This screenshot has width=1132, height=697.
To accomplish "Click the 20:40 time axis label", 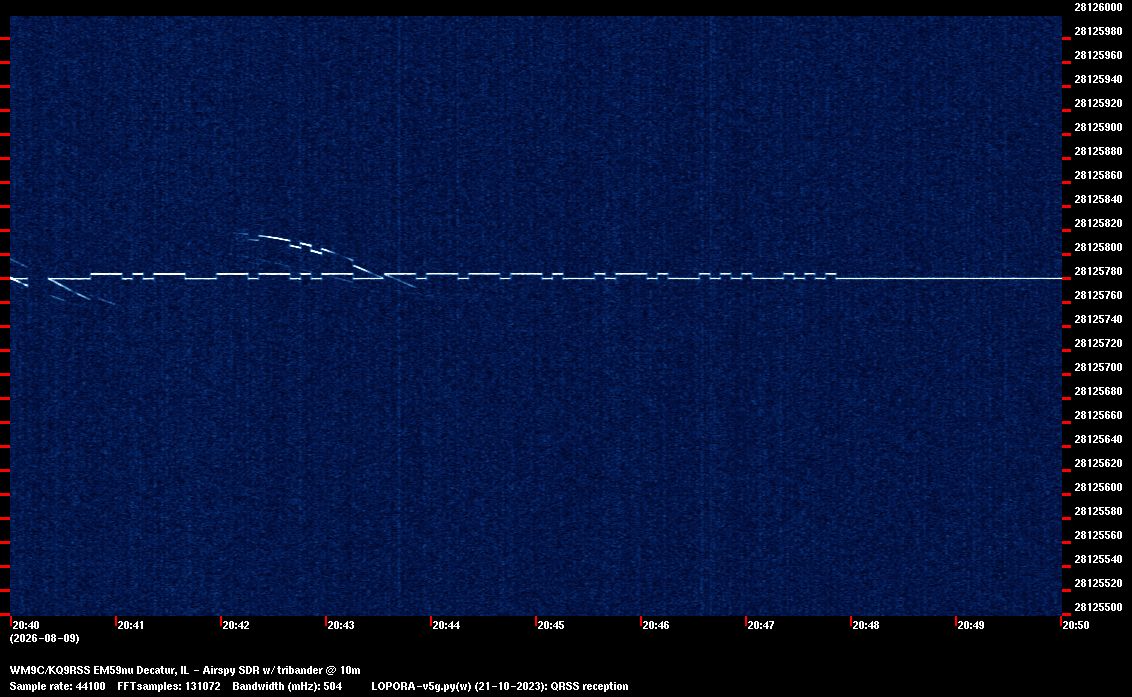I will pyautogui.click(x=26, y=625).
